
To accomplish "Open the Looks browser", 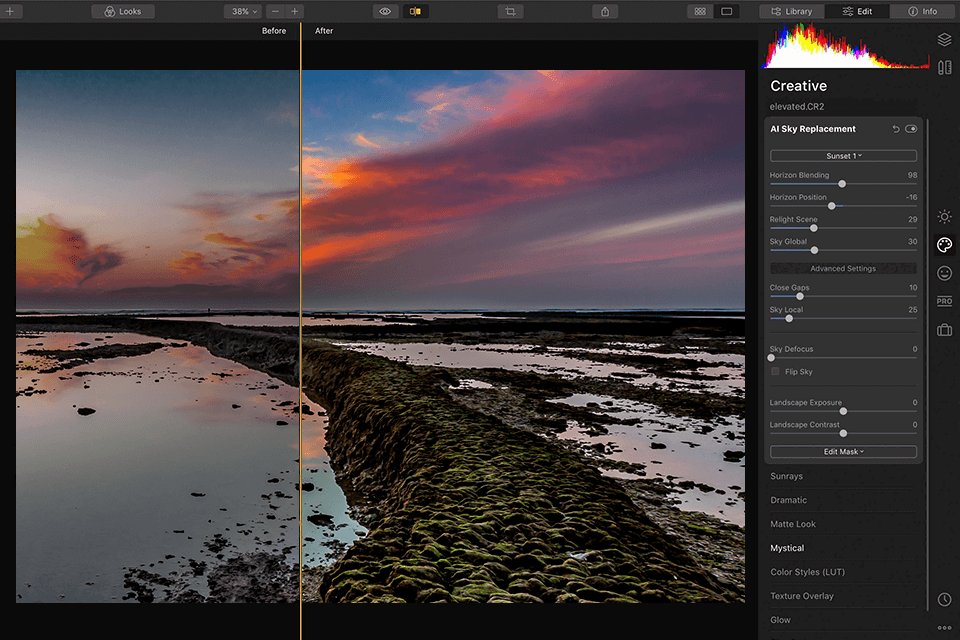I will tap(122, 11).
